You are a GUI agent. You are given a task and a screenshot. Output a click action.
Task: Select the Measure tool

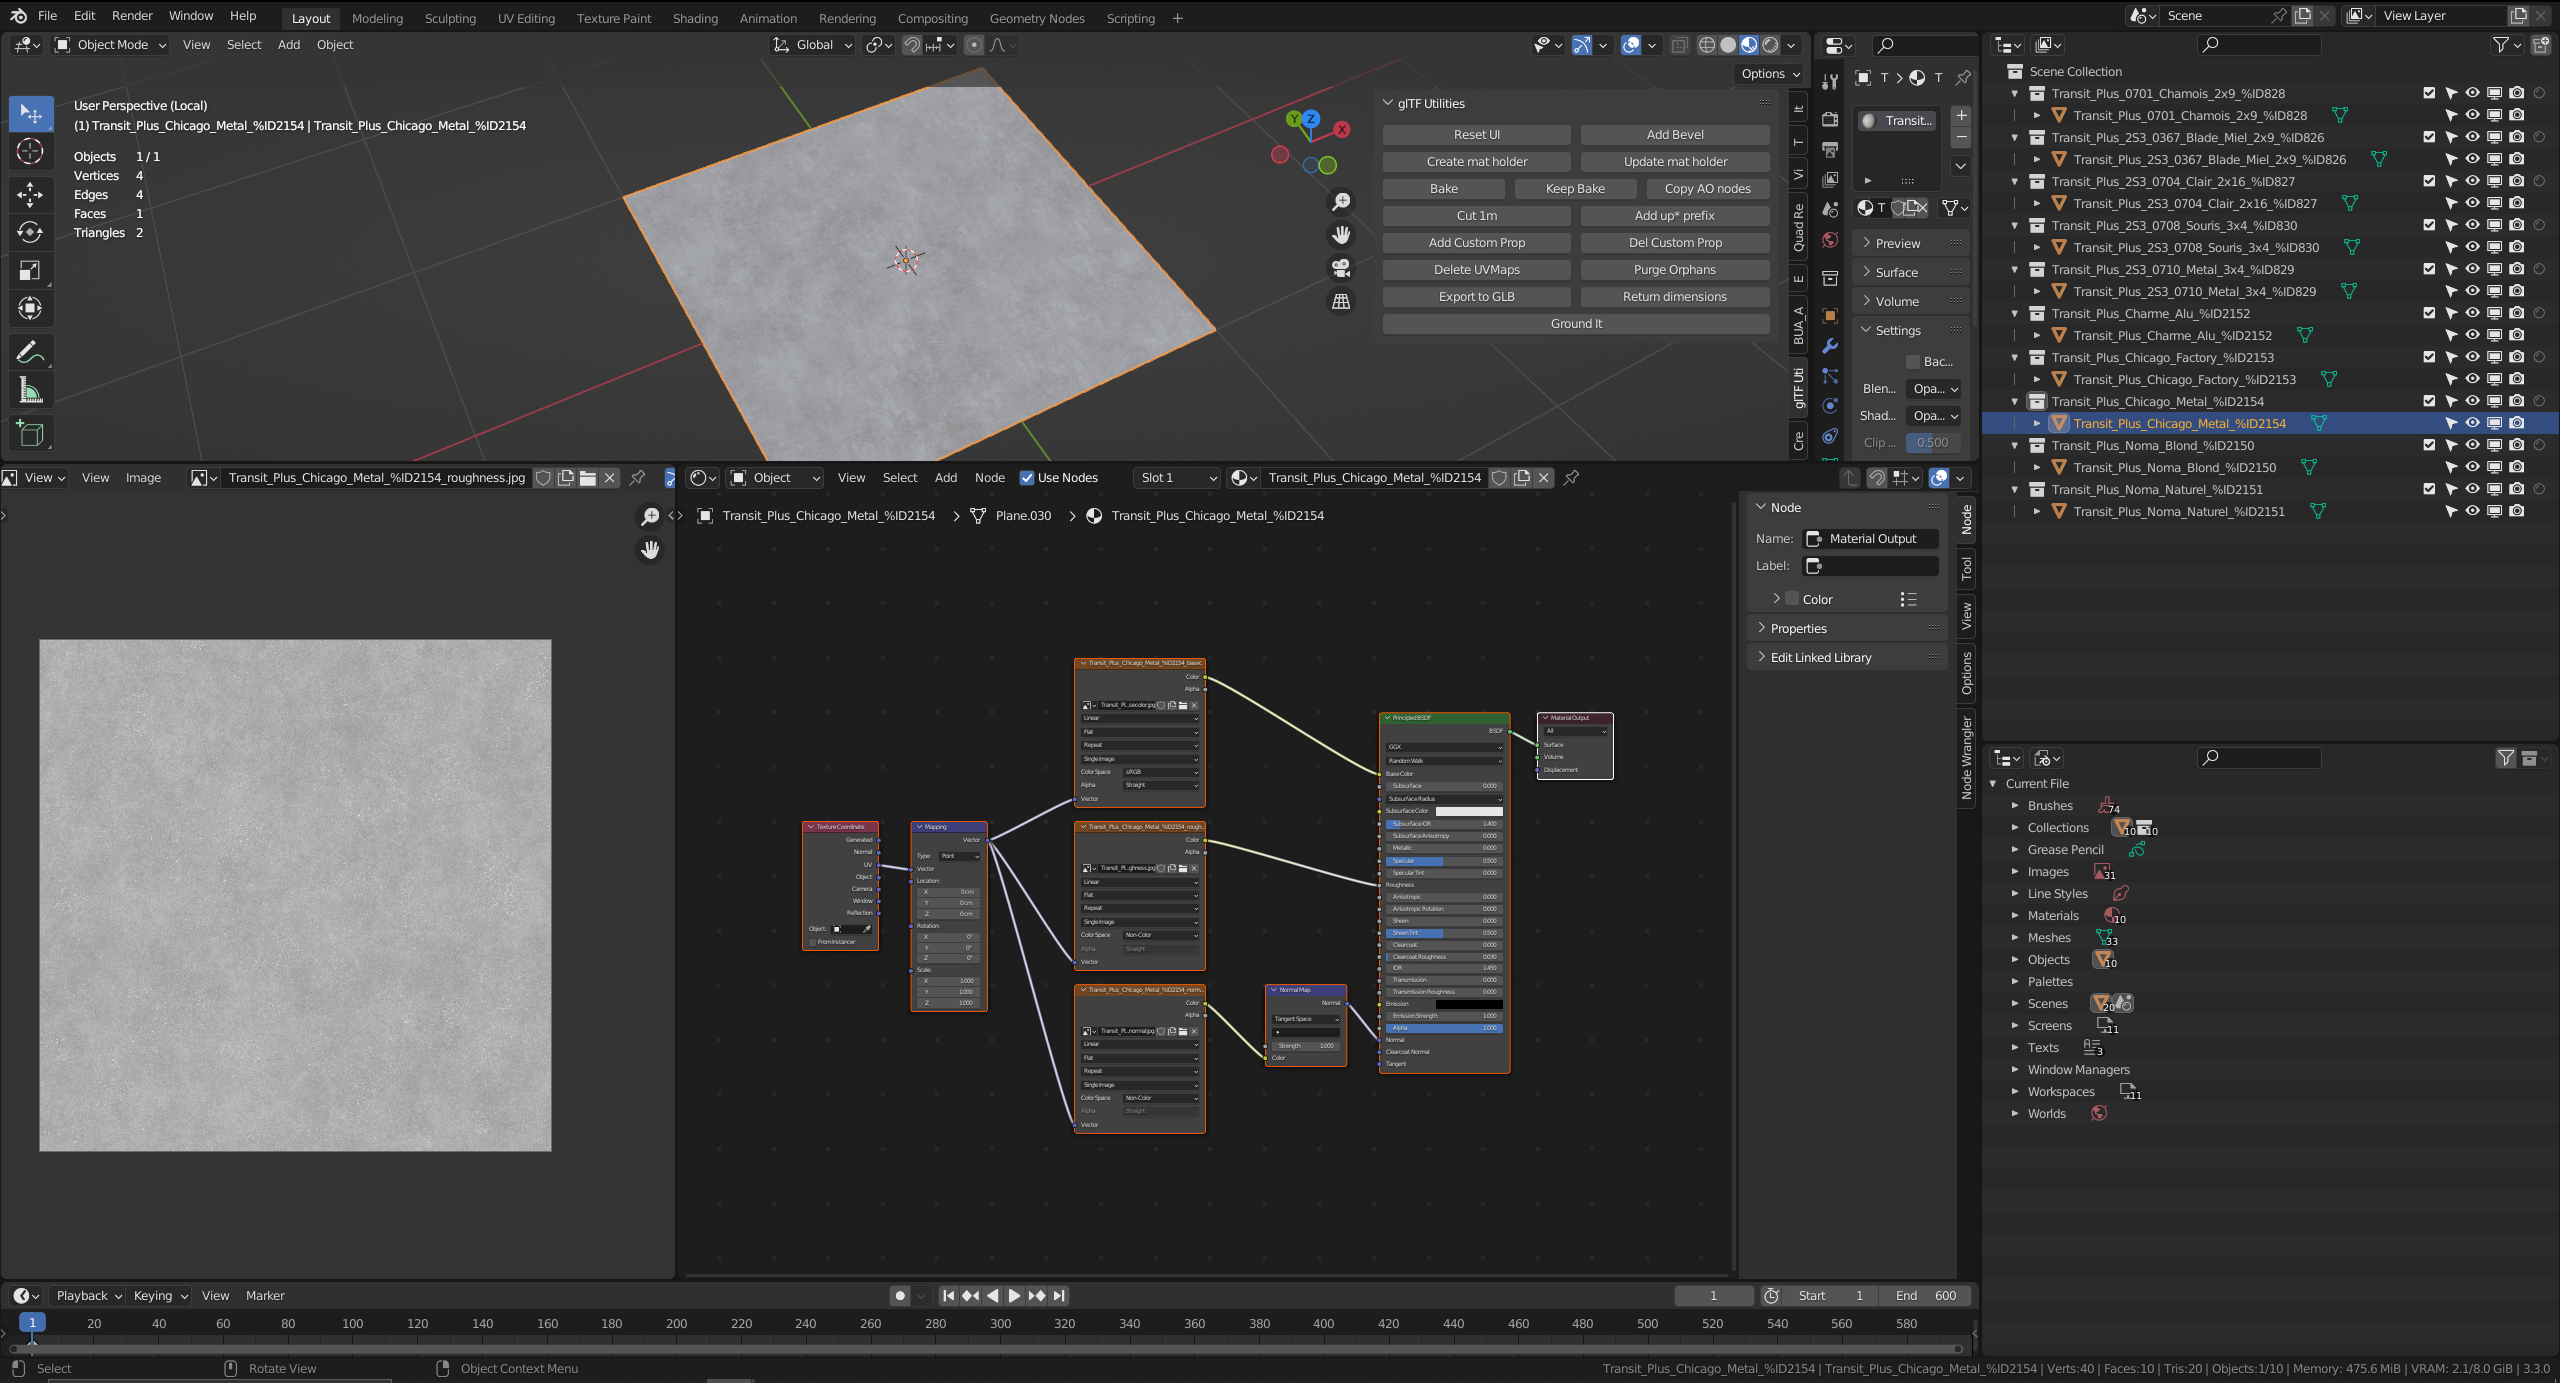31,389
